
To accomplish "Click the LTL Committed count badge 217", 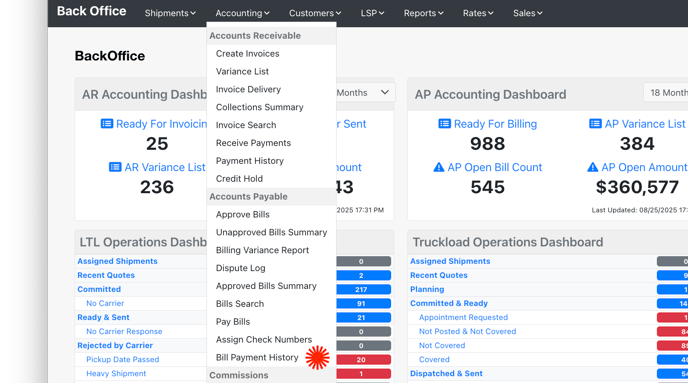I will [x=363, y=290].
